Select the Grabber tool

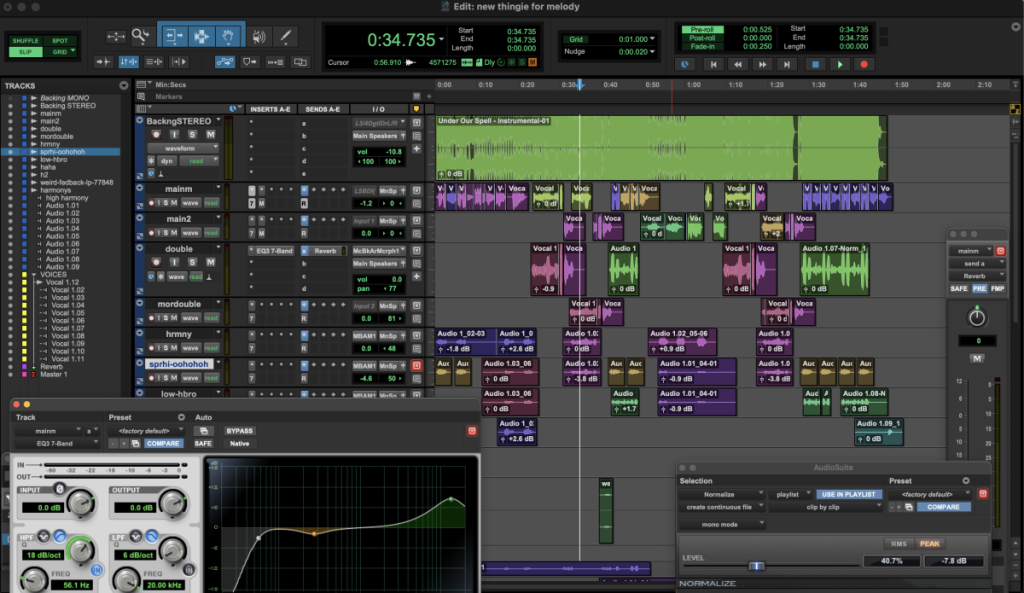point(229,34)
